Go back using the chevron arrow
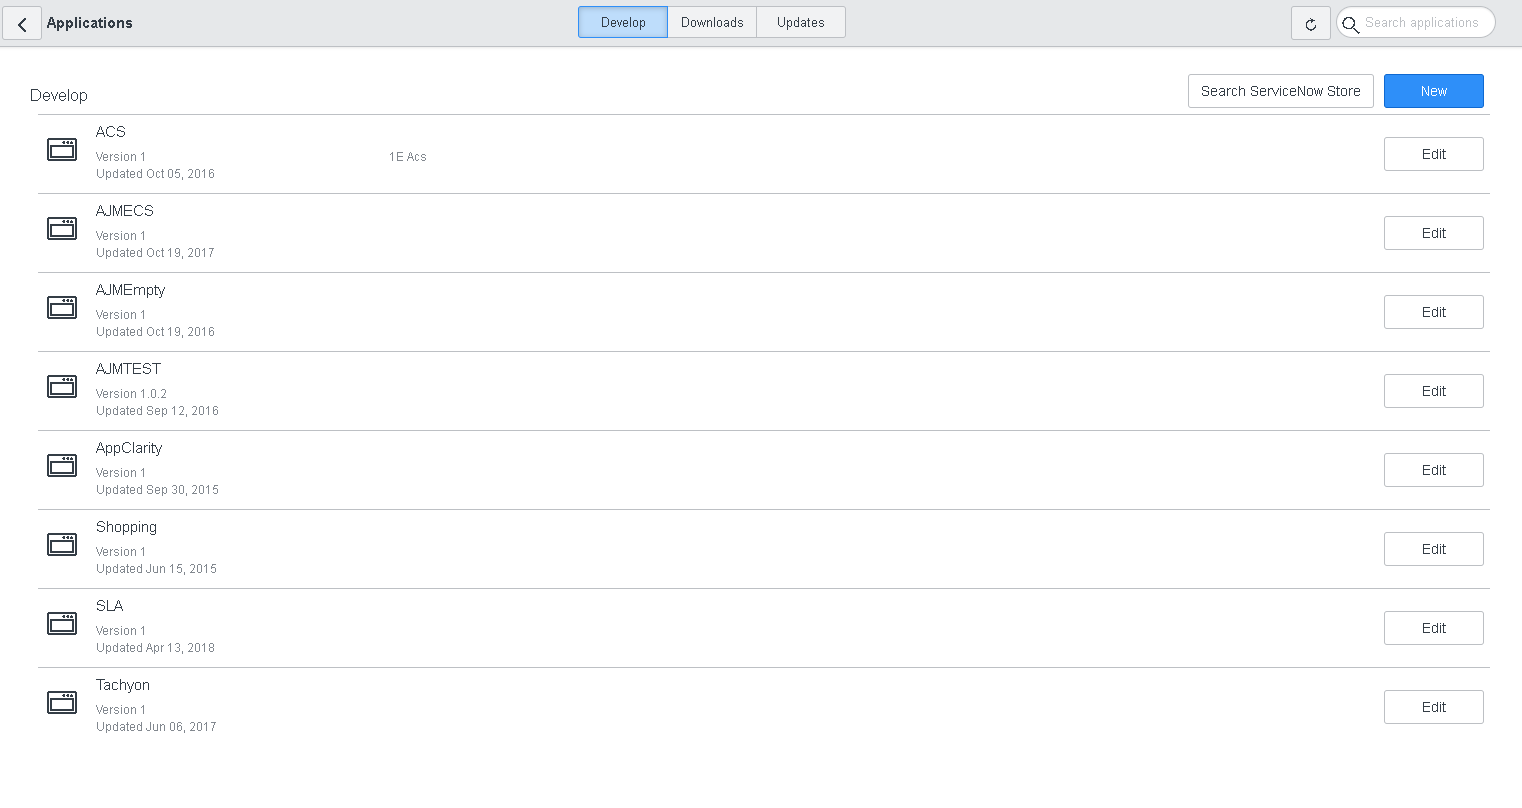 click(22, 23)
